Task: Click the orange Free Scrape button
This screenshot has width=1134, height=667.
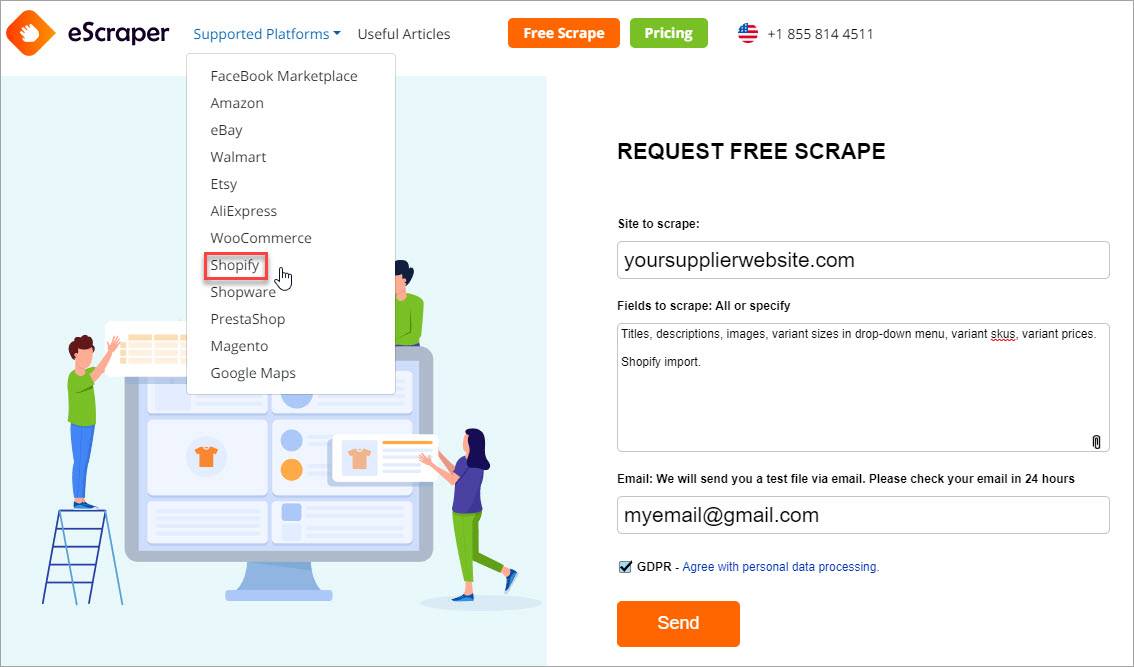Action: [x=563, y=33]
